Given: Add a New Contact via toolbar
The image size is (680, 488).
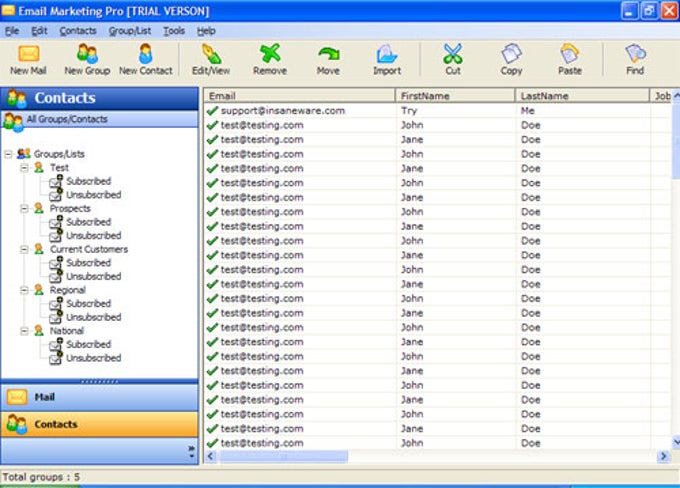Looking at the screenshot, I should click(146, 59).
